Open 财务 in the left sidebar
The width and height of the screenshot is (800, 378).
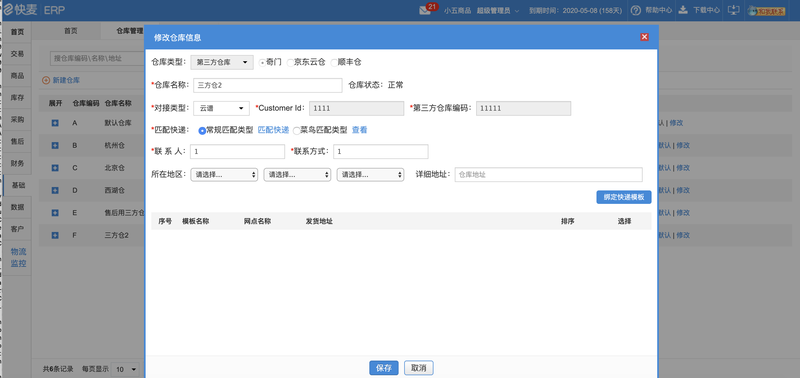pos(17,163)
